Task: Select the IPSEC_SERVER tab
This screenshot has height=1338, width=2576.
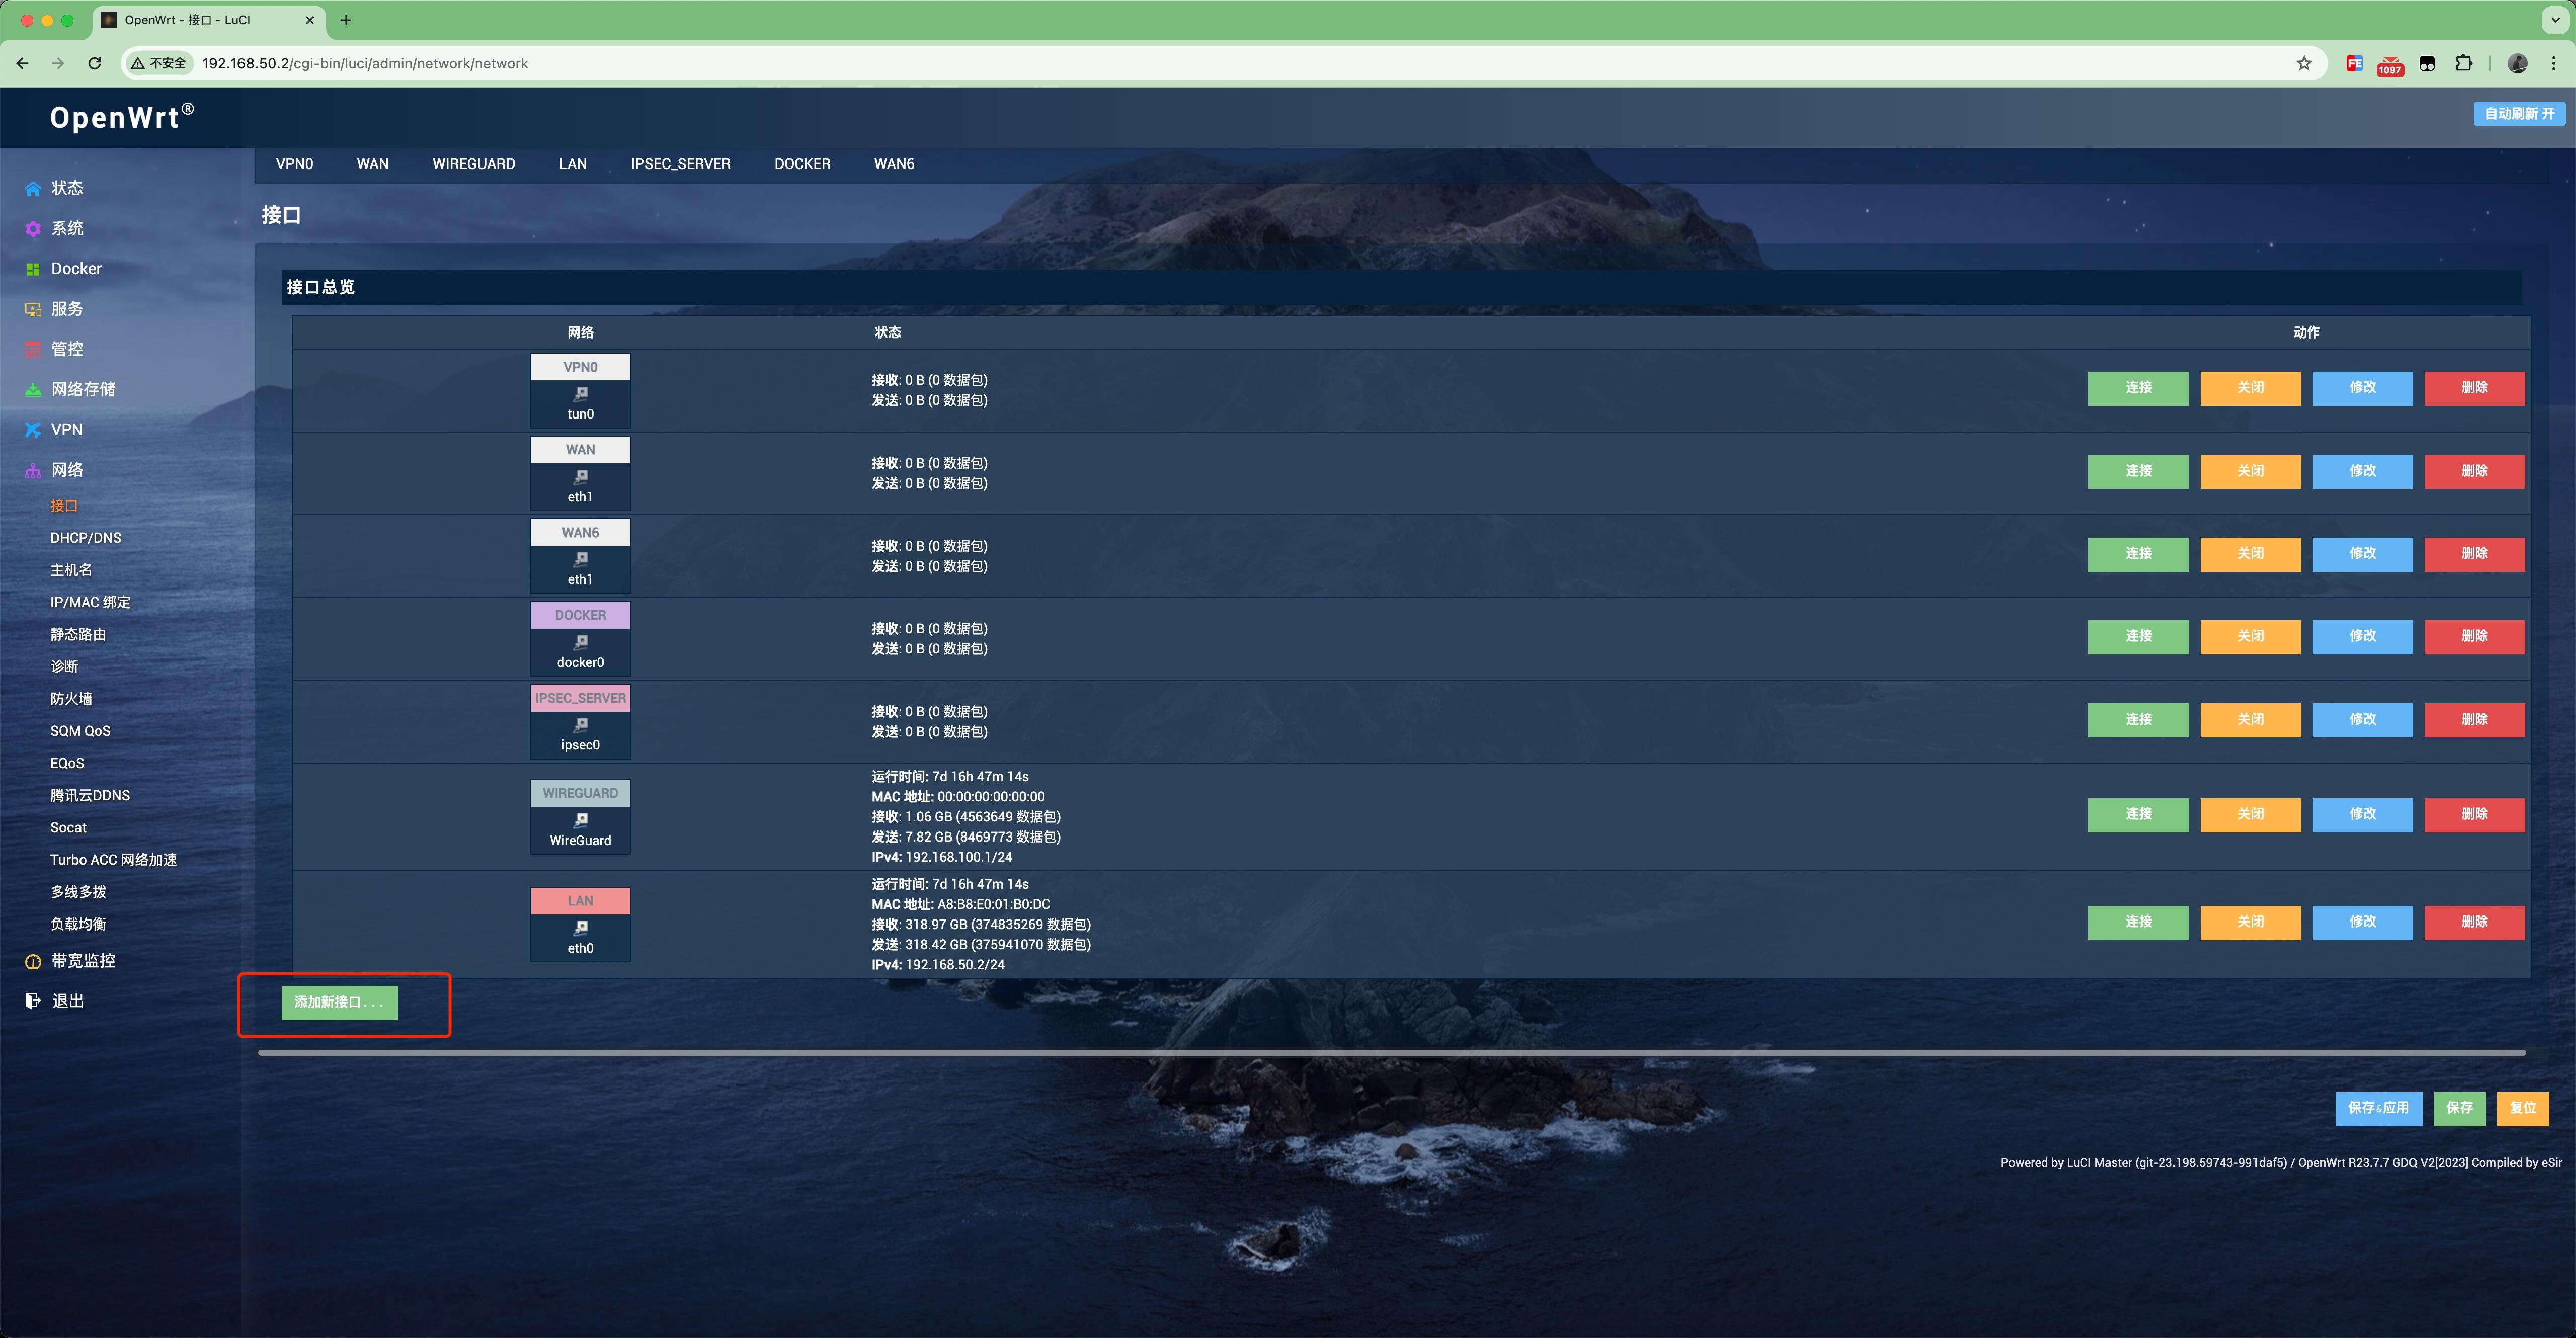Action: [x=680, y=163]
